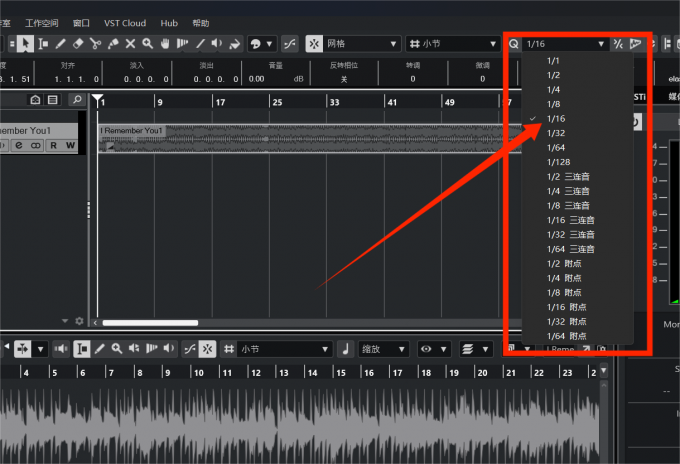The image size is (680, 464).
Task: Open the color palette selector
Action: point(262,44)
